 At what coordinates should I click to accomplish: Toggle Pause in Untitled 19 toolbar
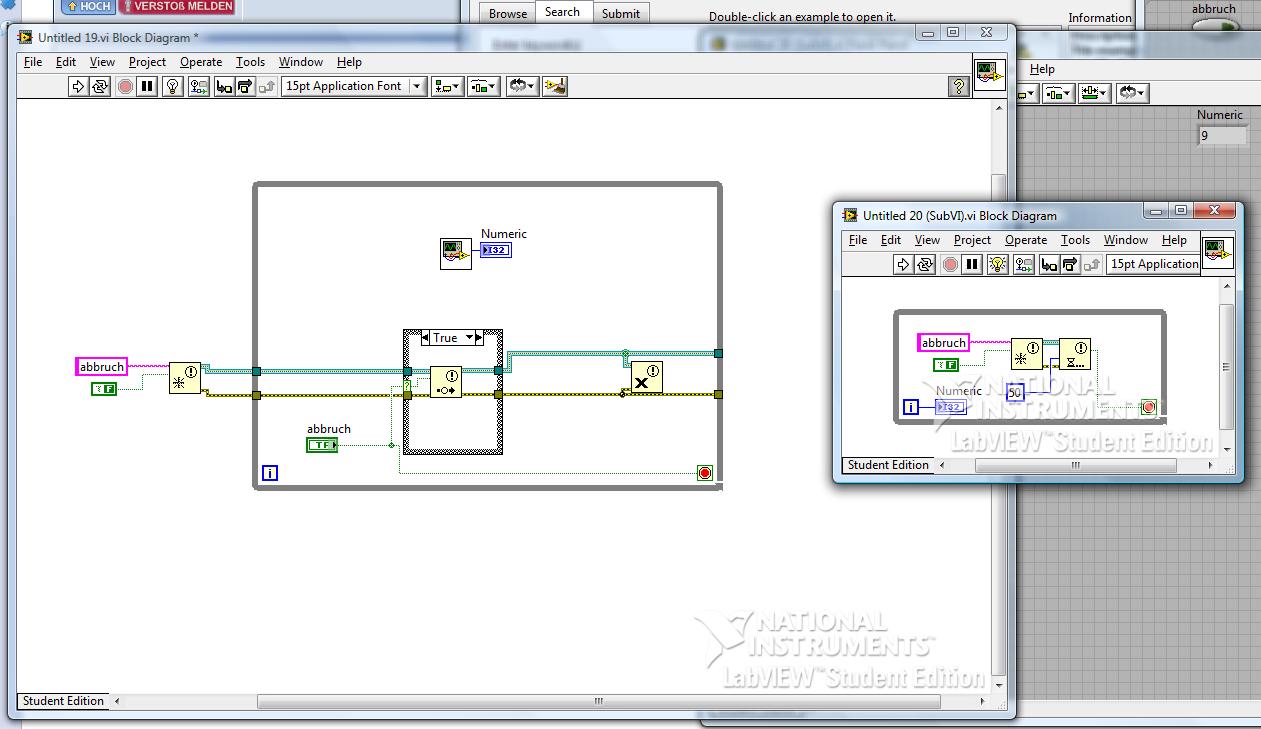(x=147, y=86)
